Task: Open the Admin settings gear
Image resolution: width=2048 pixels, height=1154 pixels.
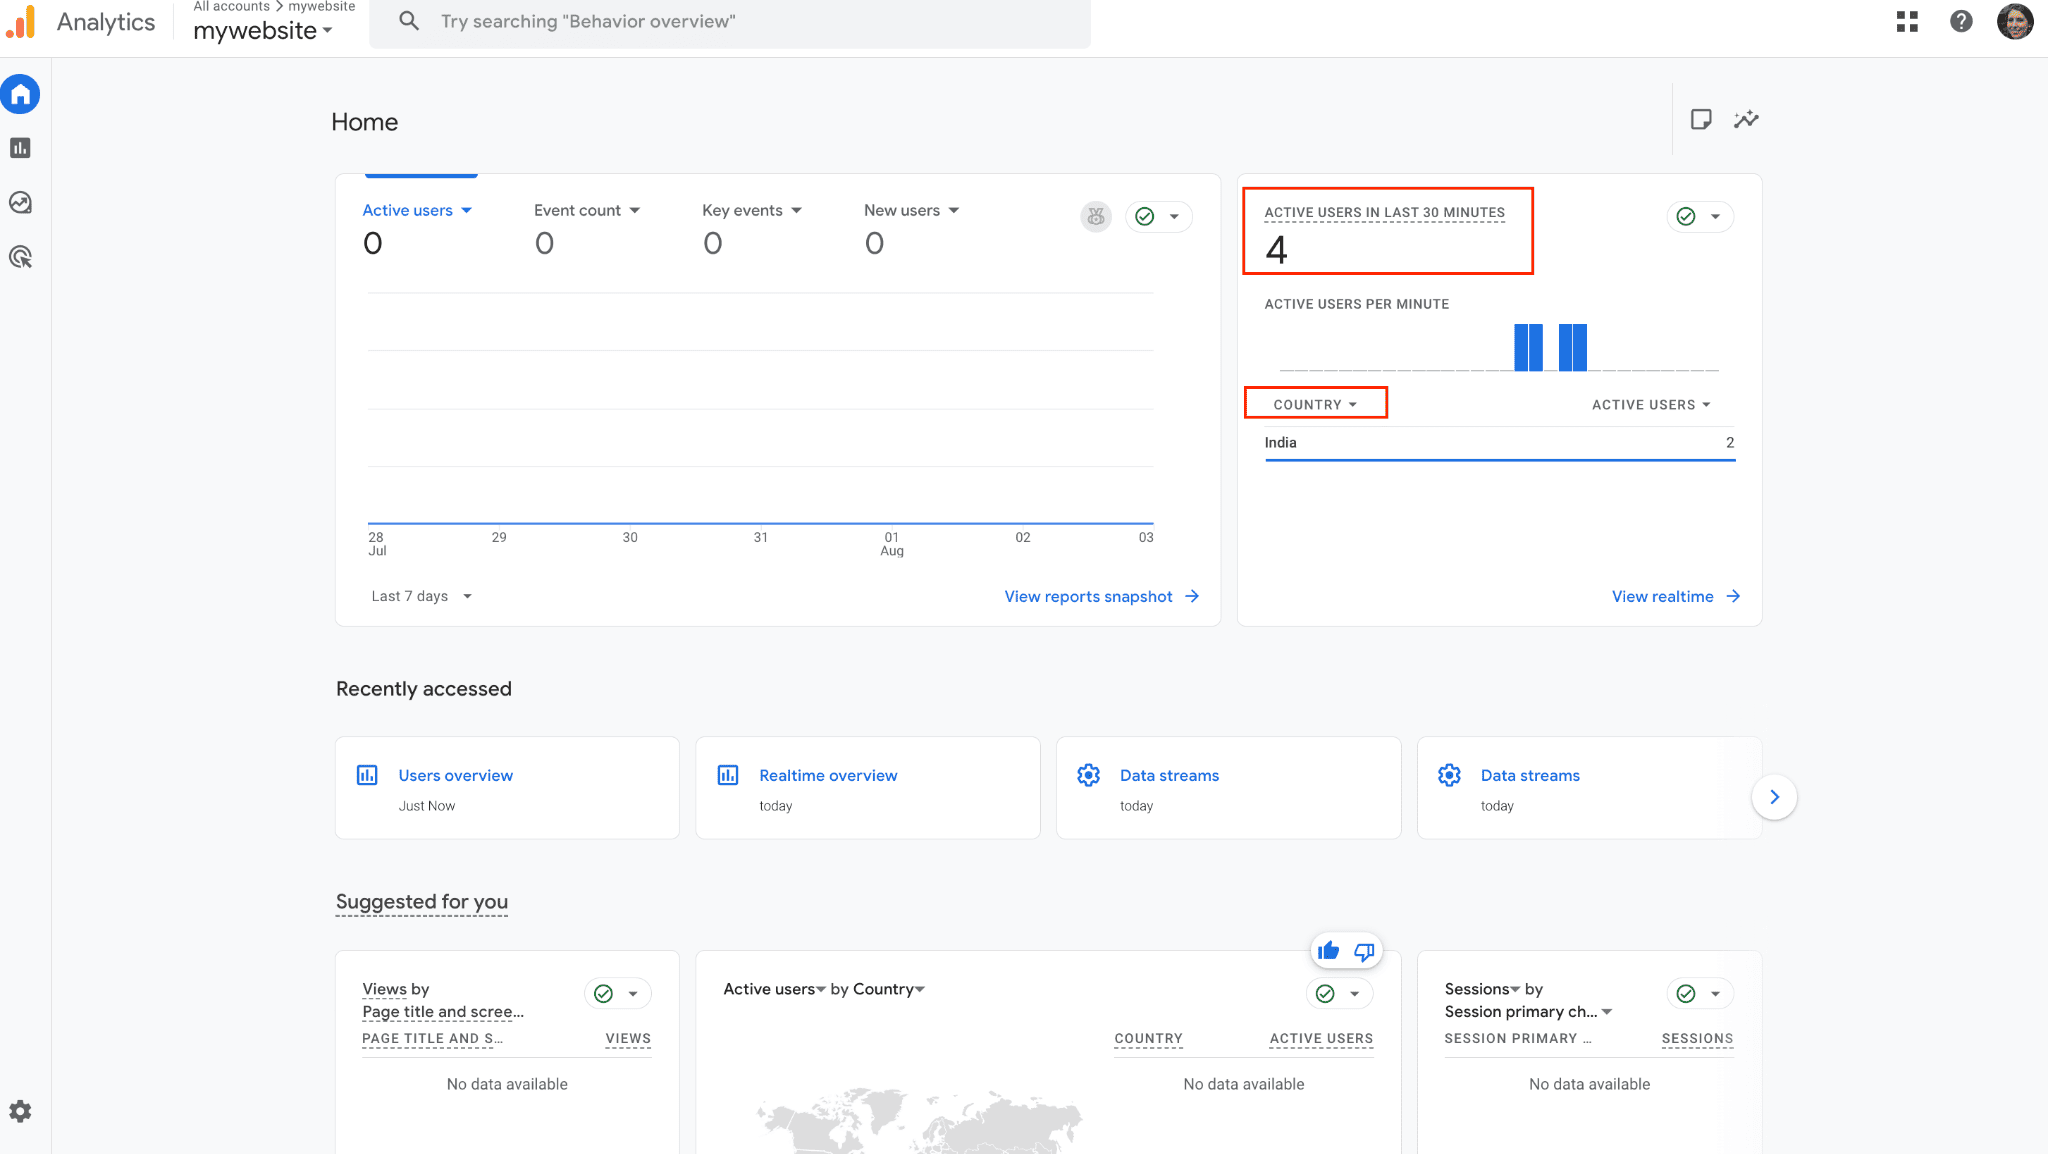Action: [x=20, y=1111]
